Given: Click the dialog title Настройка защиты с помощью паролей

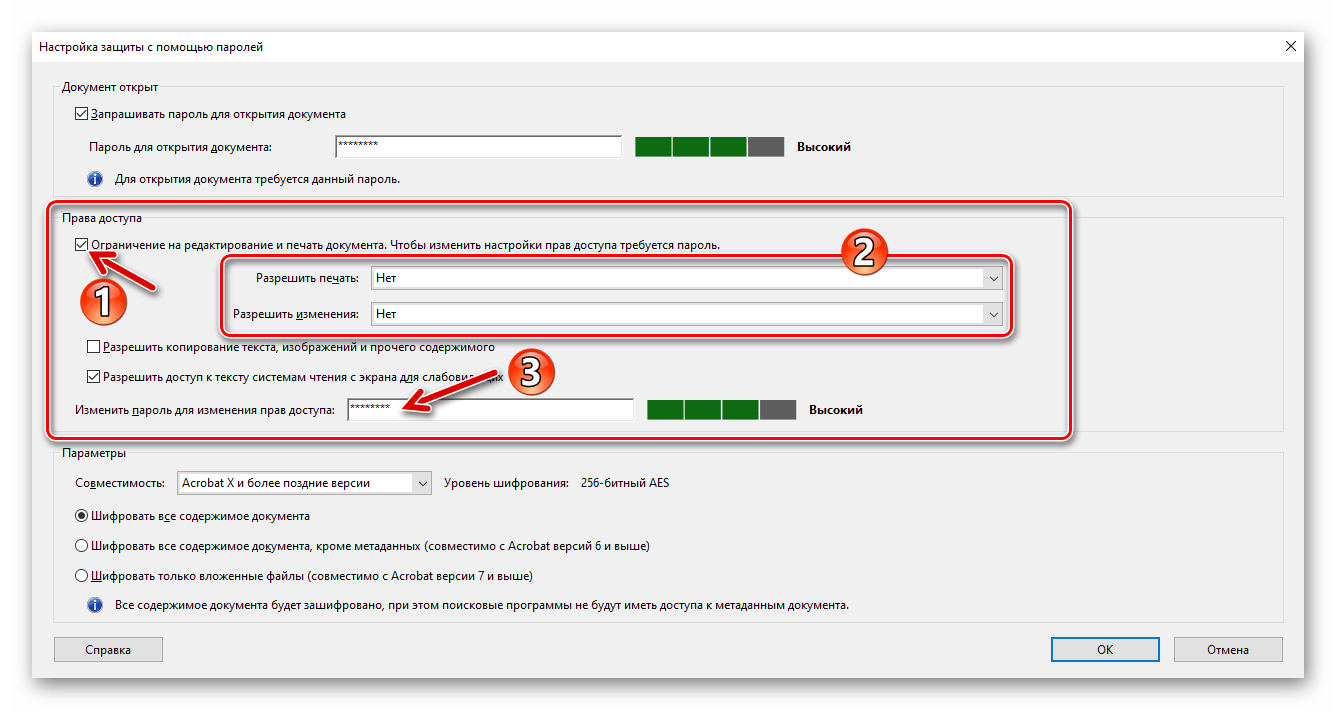Looking at the screenshot, I should [151, 47].
